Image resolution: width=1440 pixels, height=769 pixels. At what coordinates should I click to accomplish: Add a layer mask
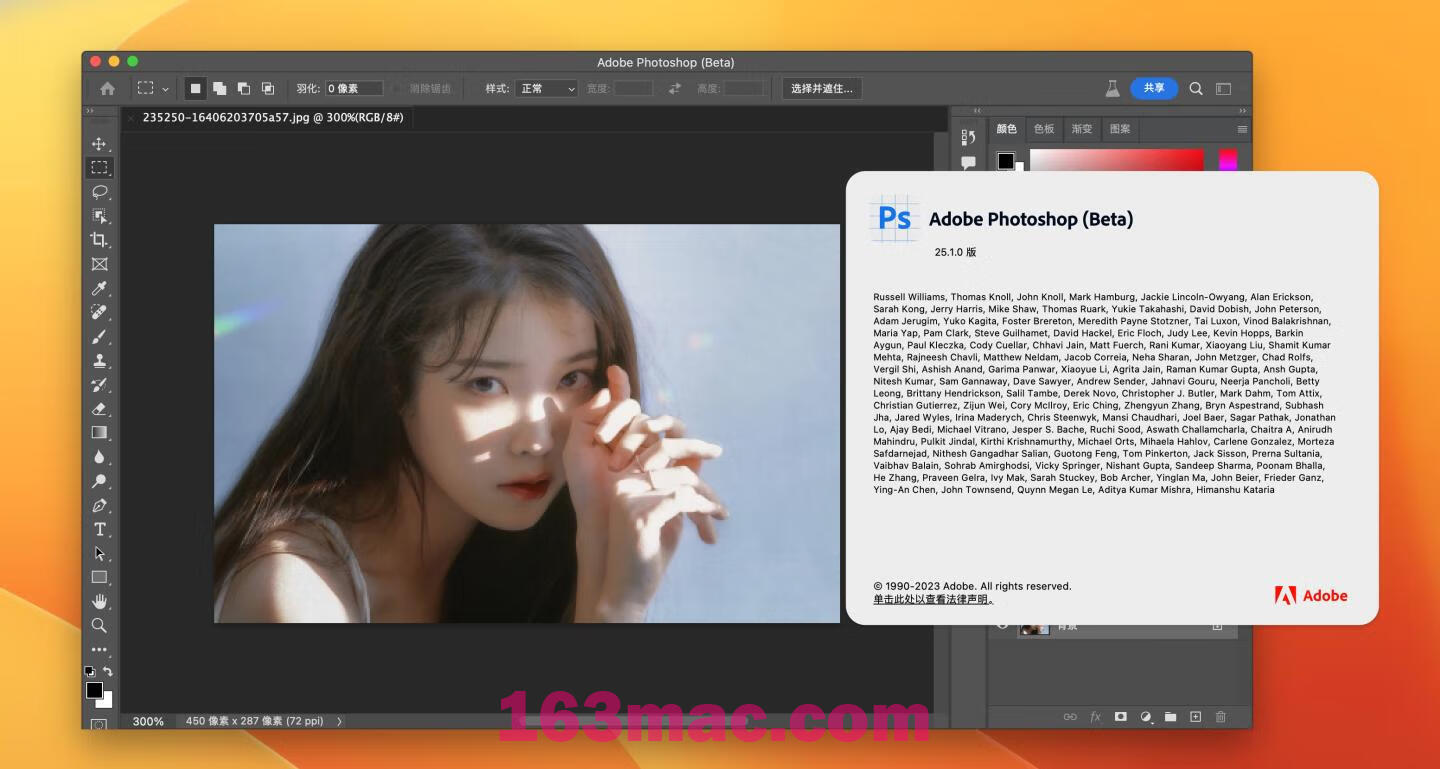[x=1120, y=717]
